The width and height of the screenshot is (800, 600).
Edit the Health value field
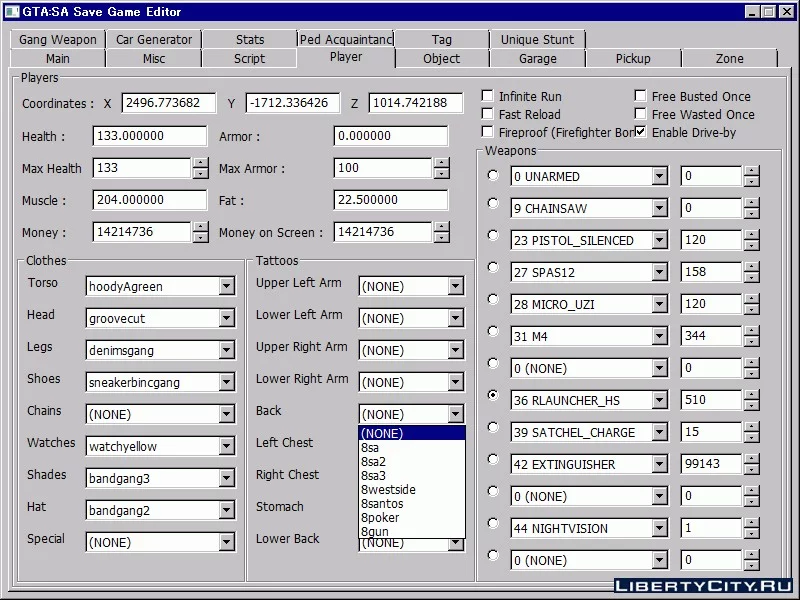[150, 136]
